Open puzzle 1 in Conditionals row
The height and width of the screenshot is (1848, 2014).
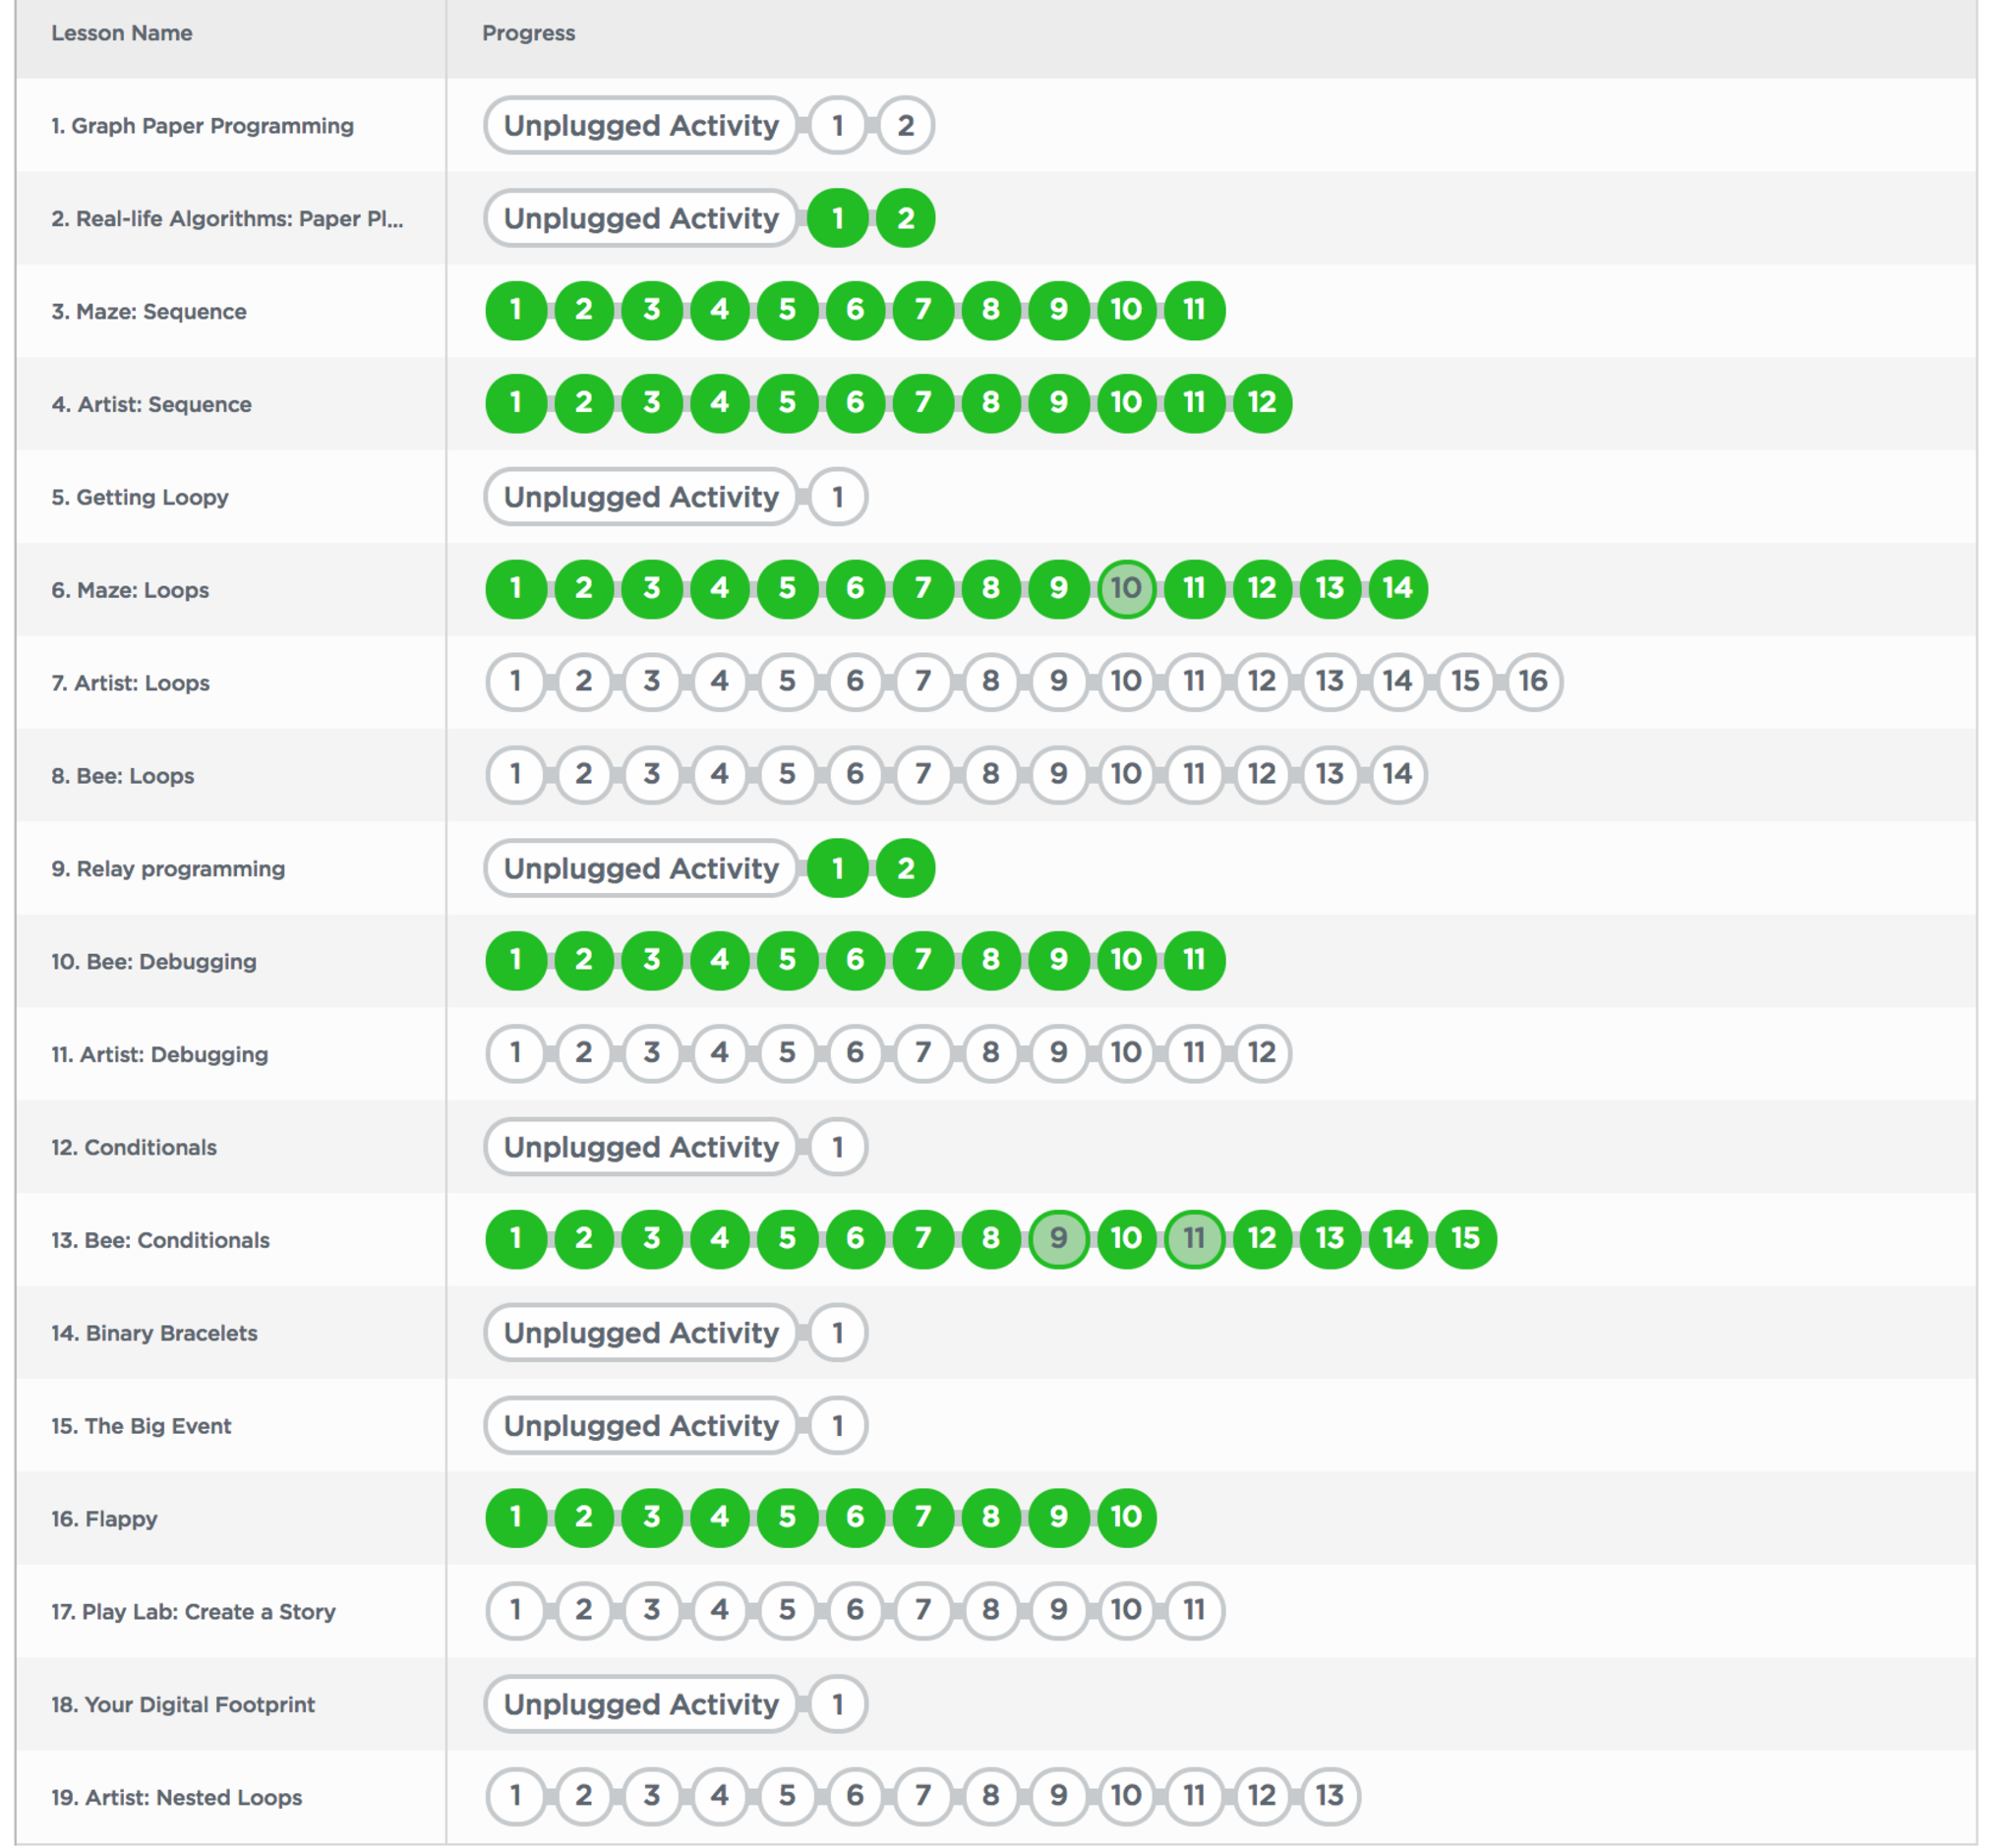tap(837, 1147)
